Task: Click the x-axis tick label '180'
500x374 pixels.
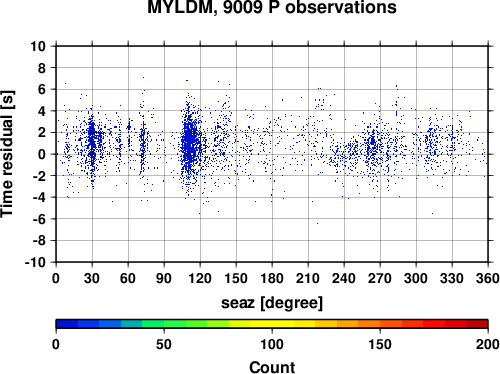Action: click(x=272, y=278)
